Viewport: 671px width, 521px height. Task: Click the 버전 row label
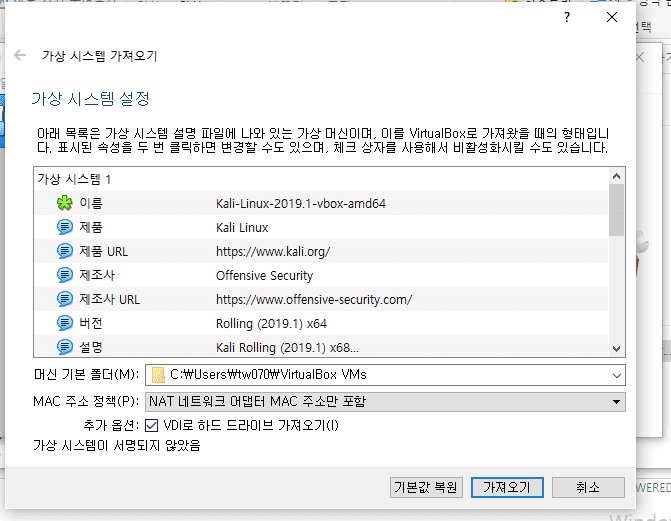(x=91, y=323)
